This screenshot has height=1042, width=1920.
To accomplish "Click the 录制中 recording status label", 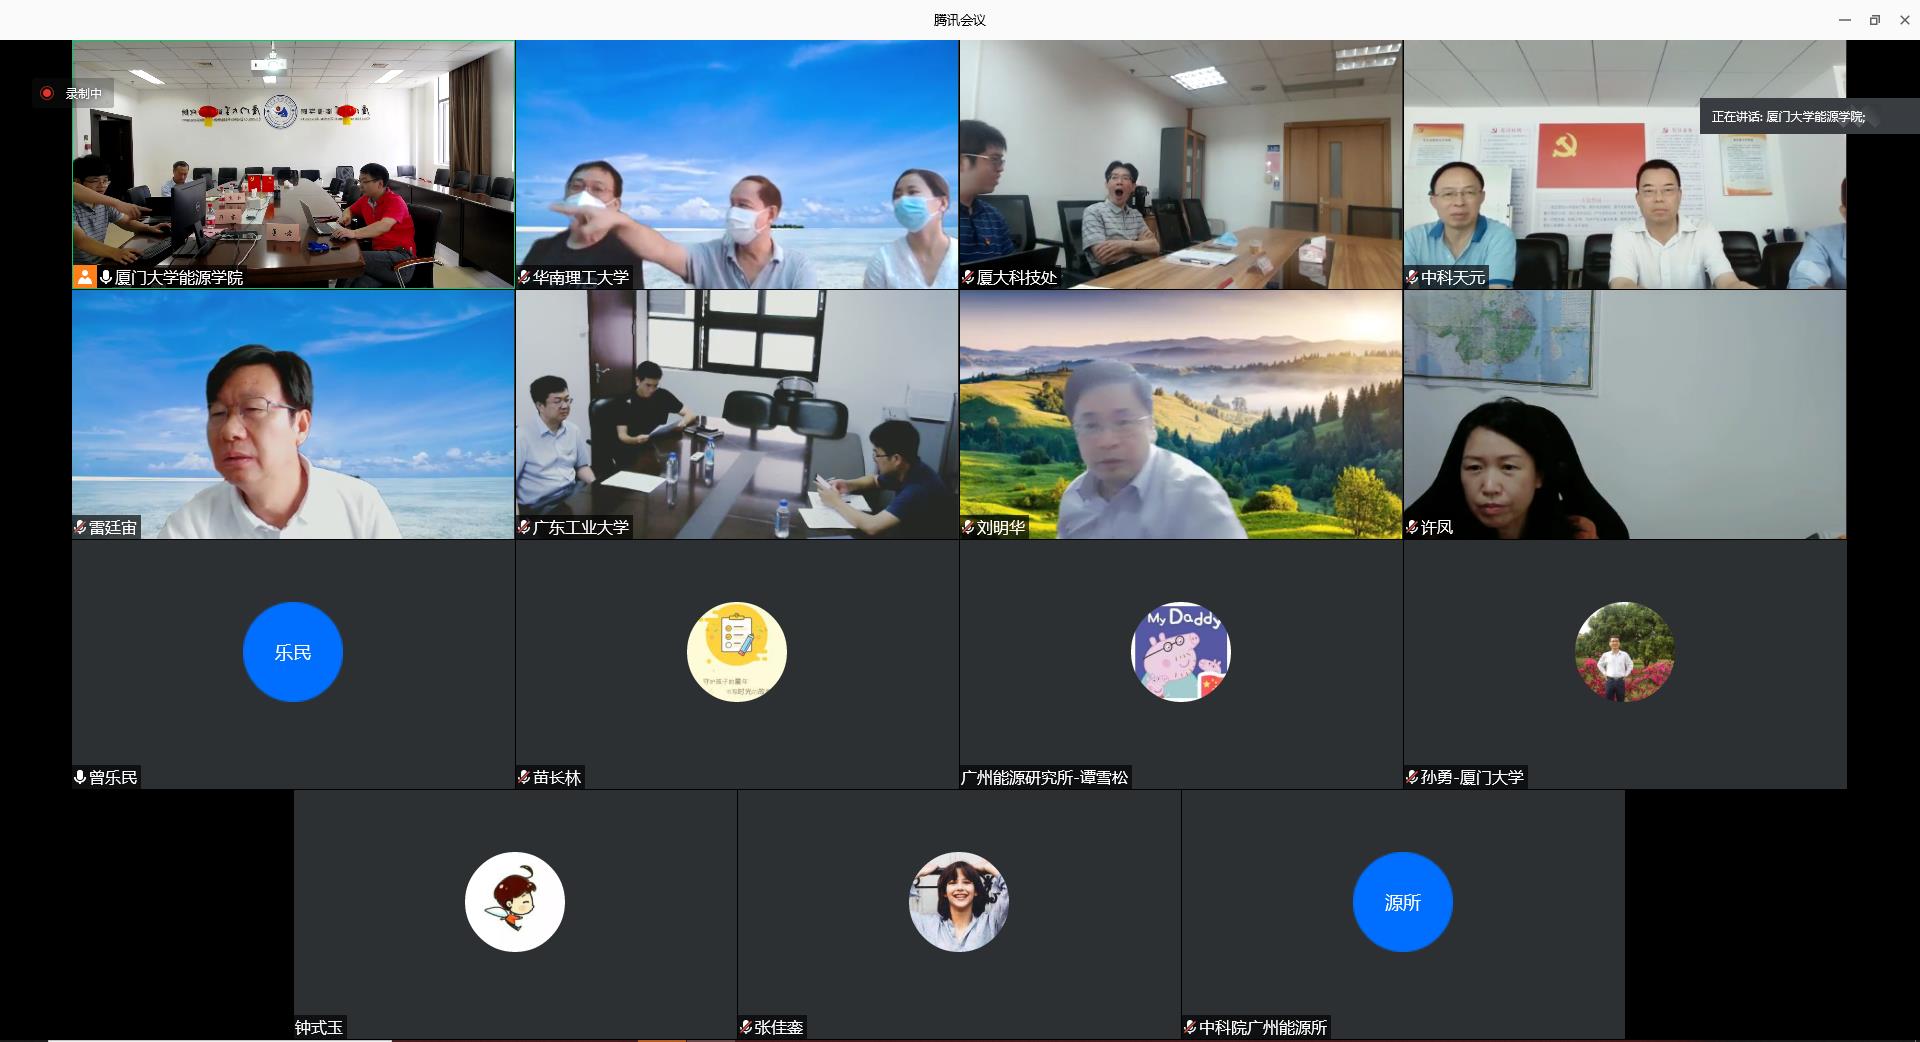I will 84,93.
